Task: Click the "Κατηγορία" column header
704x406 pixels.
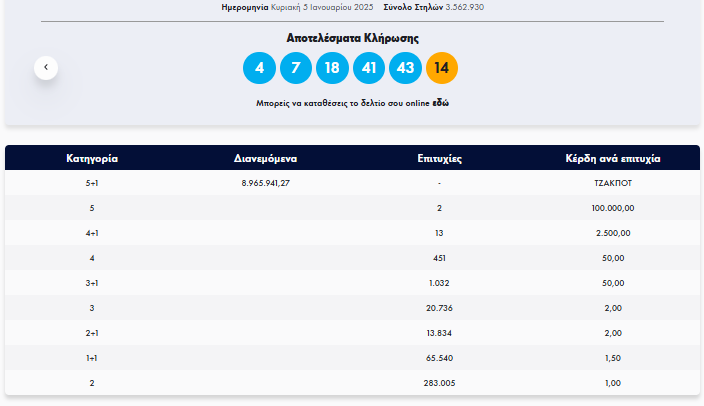Action: (x=92, y=158)
